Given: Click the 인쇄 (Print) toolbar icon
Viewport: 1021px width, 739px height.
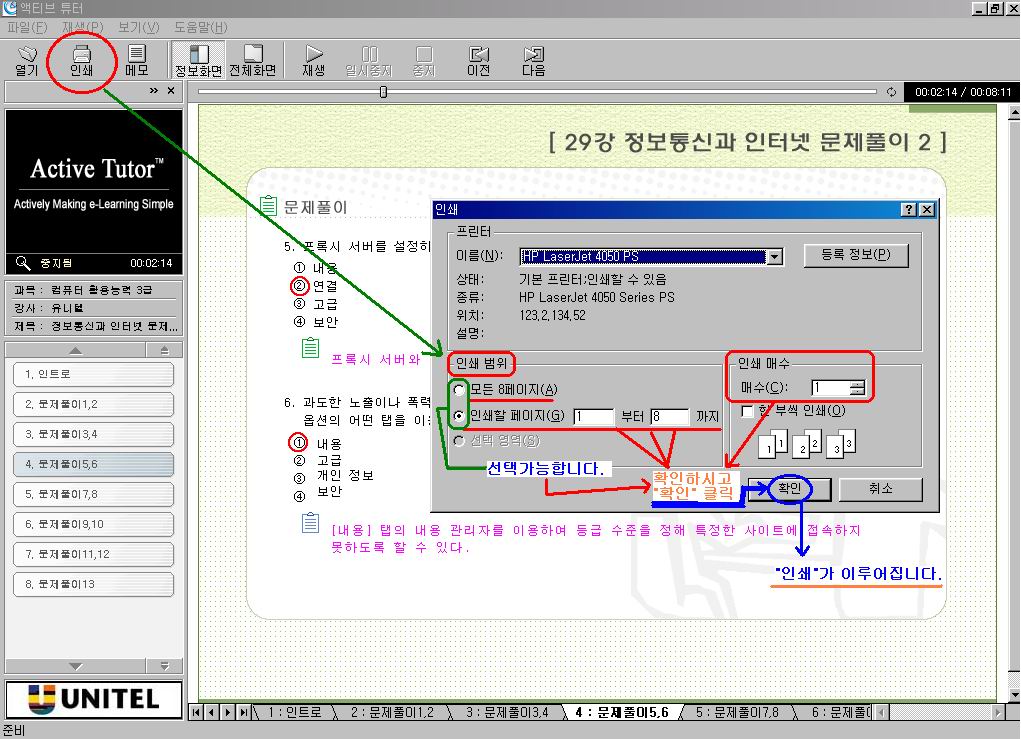Looking at the screenshot, I should (x=81, y=60).
